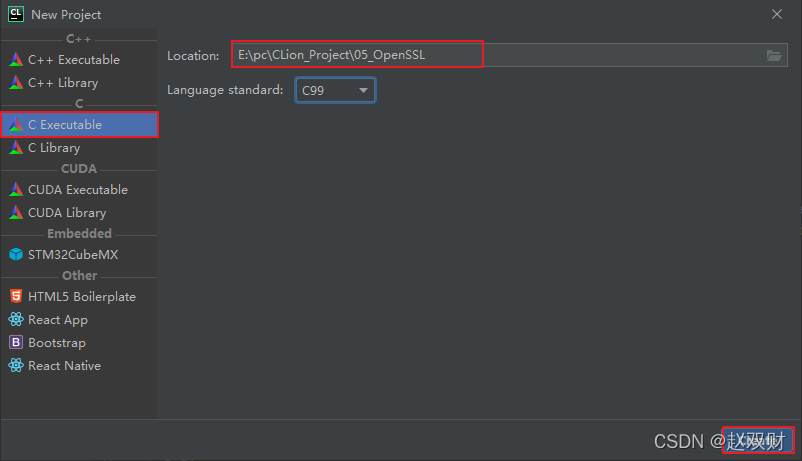The height and width of the screenshot is (461, 802).
Task: Select the STM32CubeMX embedded project
Action: pyautogui.click(x=79, y=255)
